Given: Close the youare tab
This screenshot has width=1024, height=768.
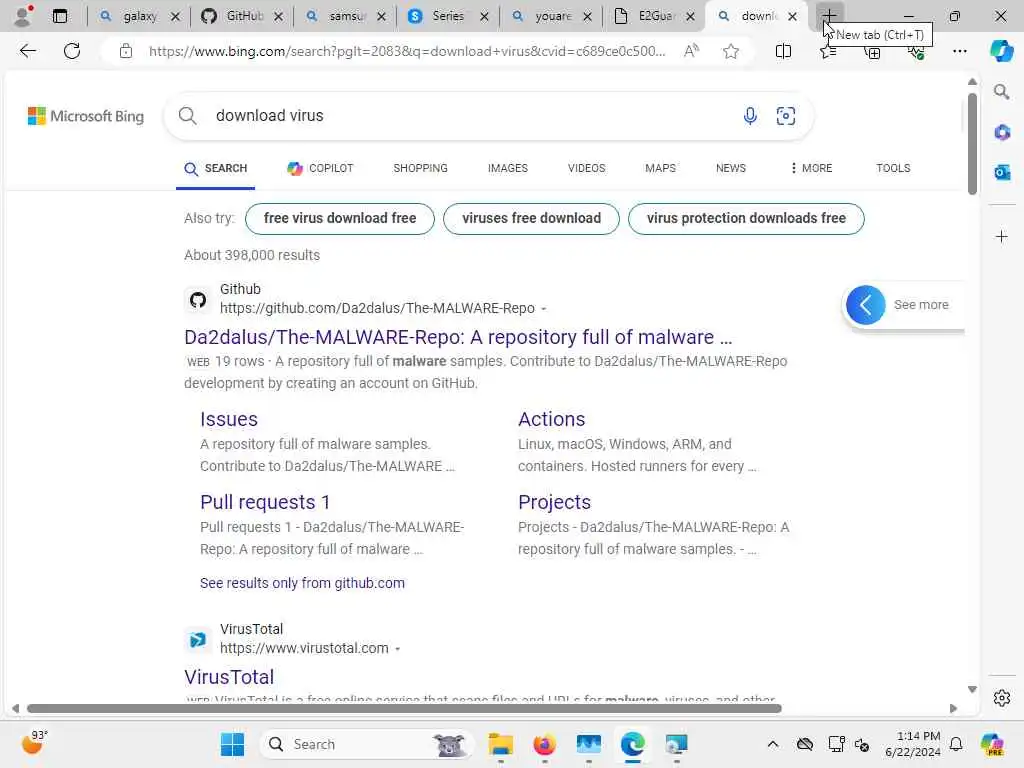Looking at the screenshot, I should coord(587,16).
